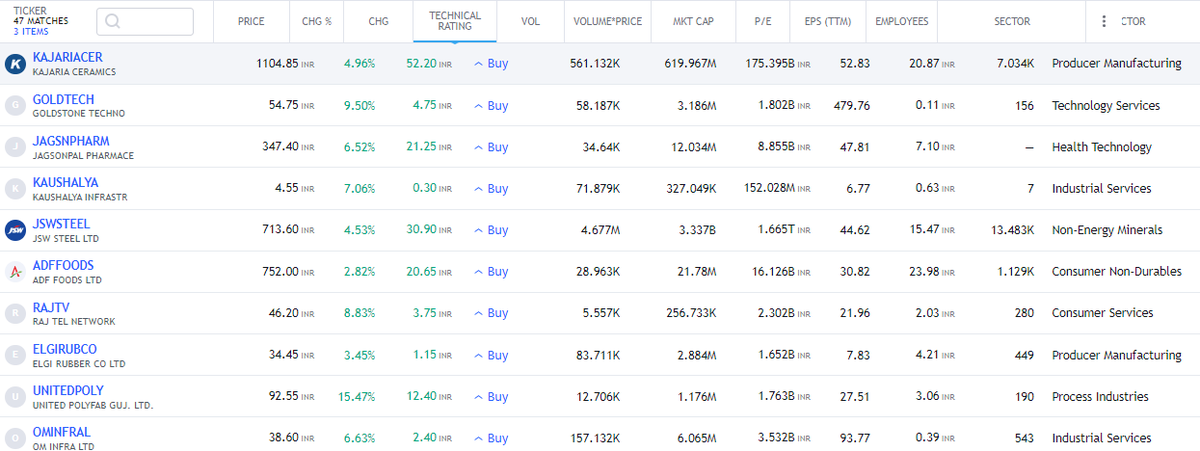Viewport: 1200px width, 451px height.
Task: Click Technology Services sector text
Action: [x=1105, y=105]
